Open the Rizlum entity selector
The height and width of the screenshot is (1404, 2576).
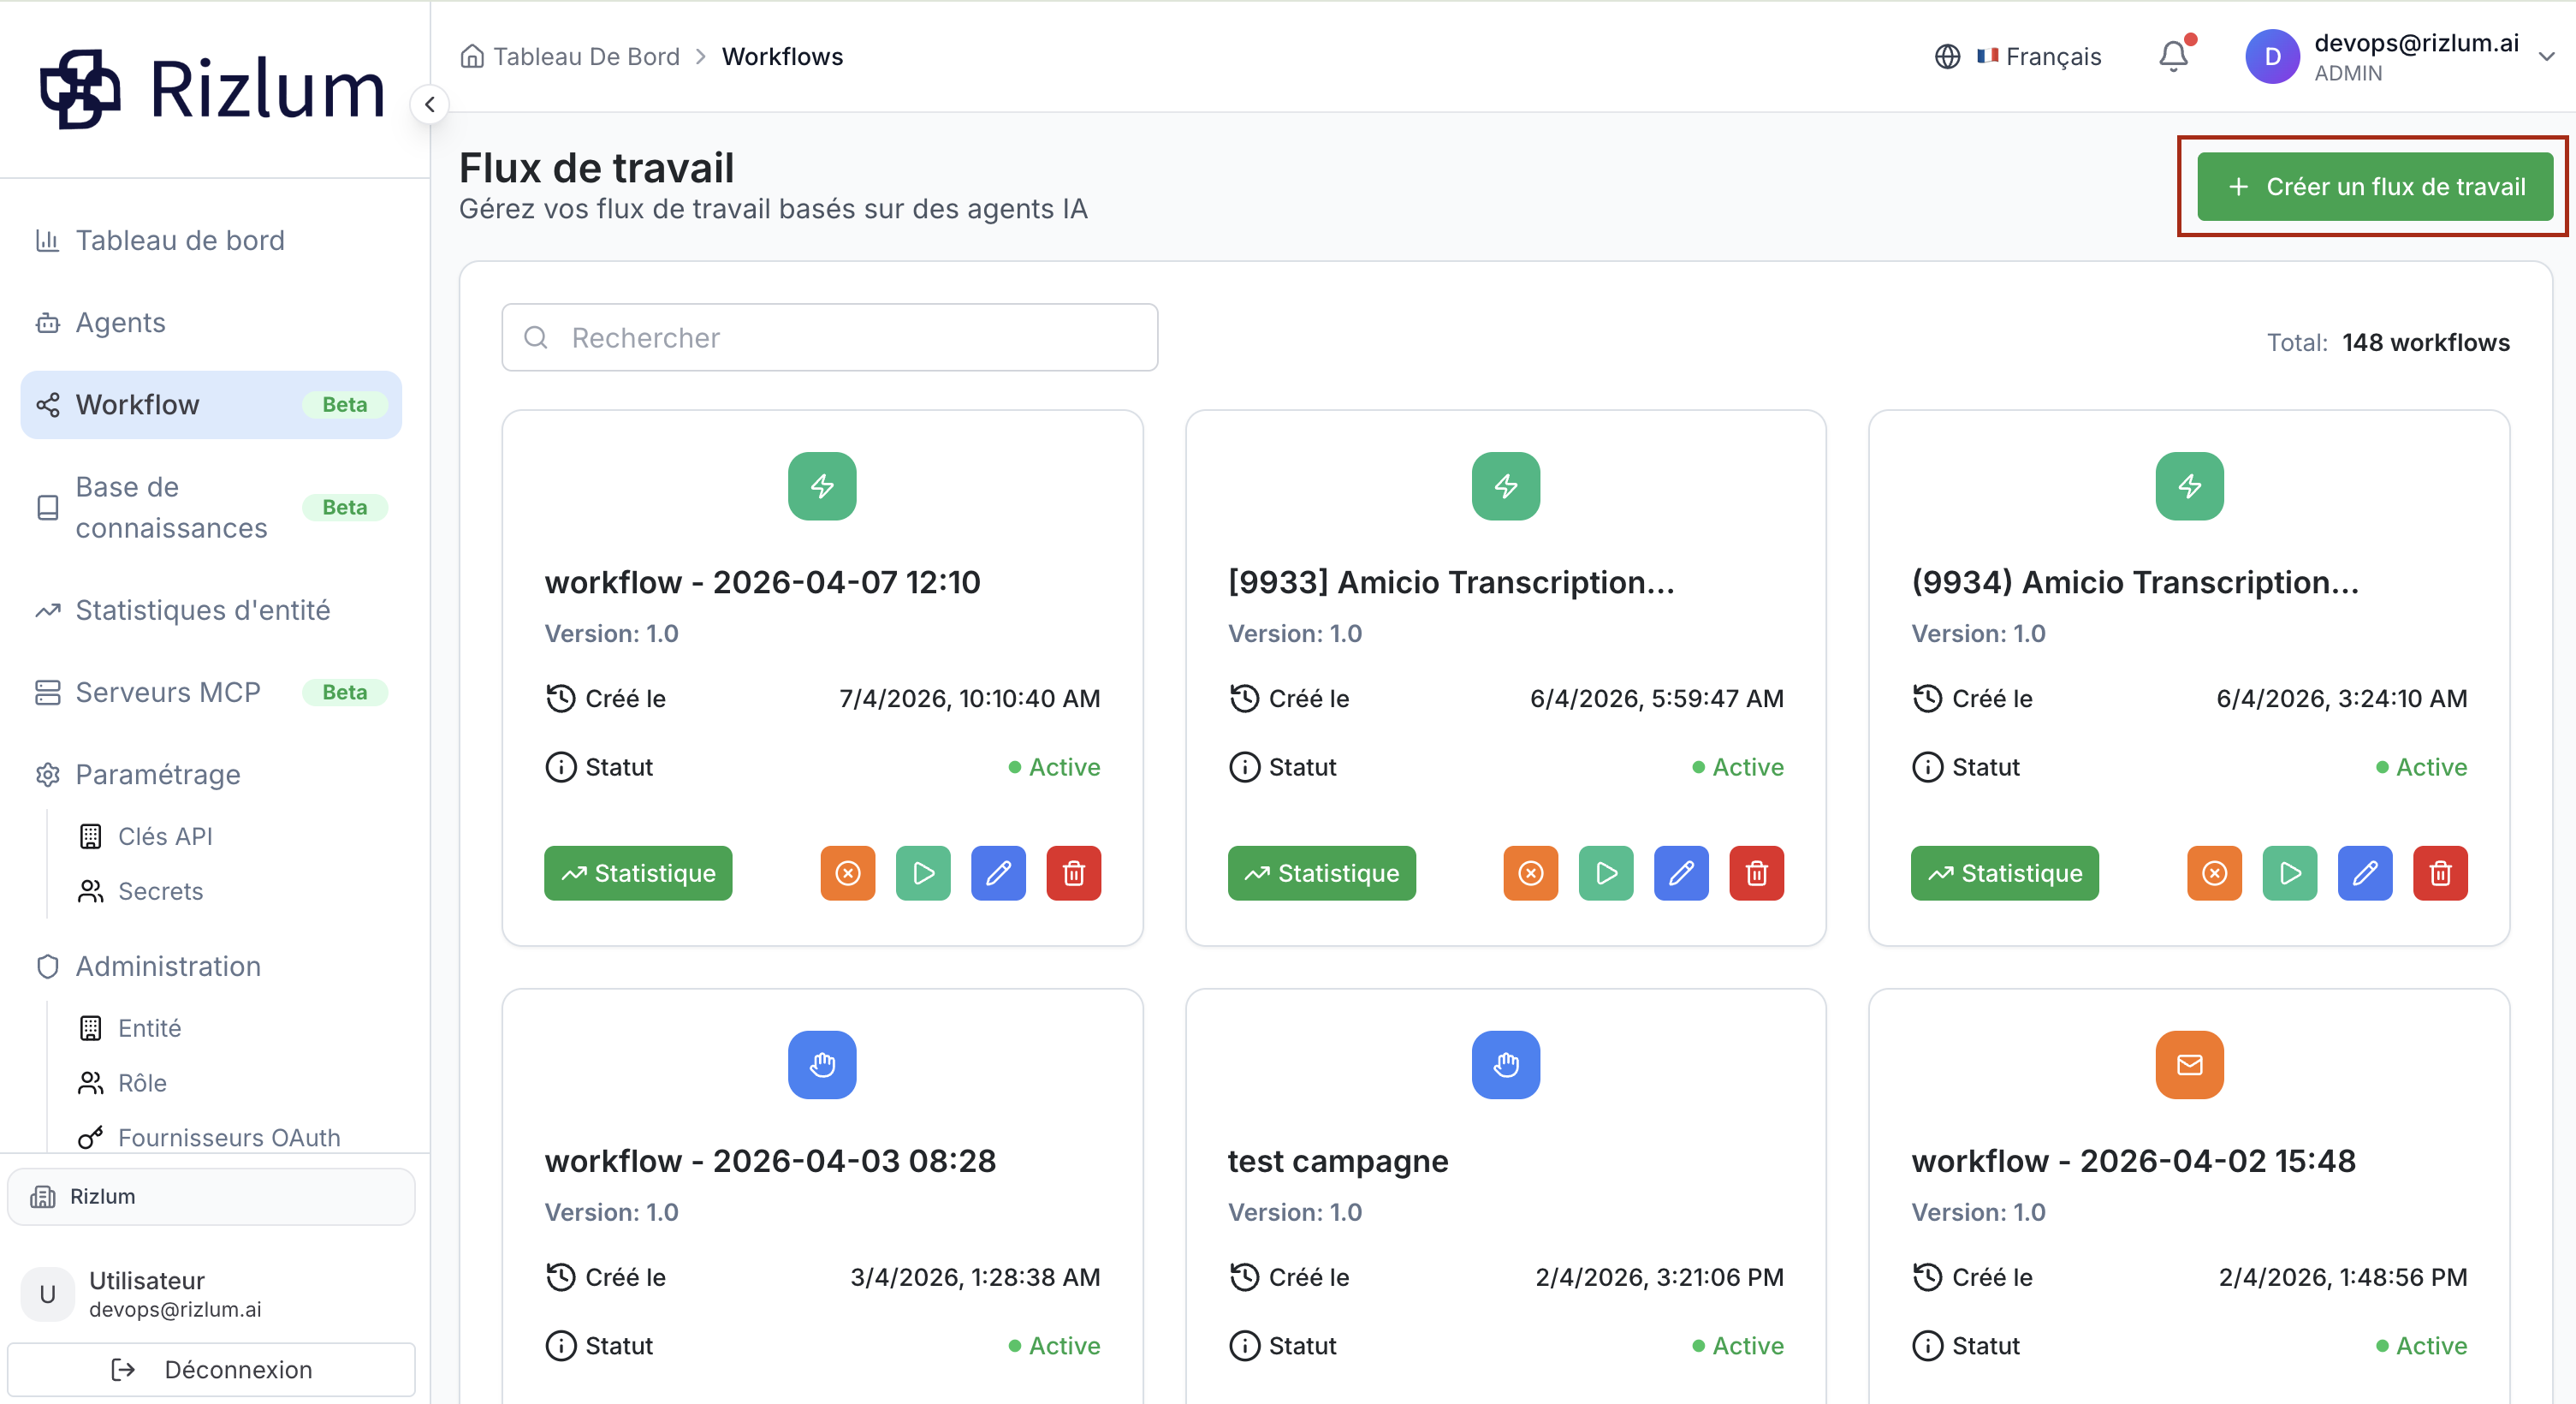click(x=211, y=1197)
